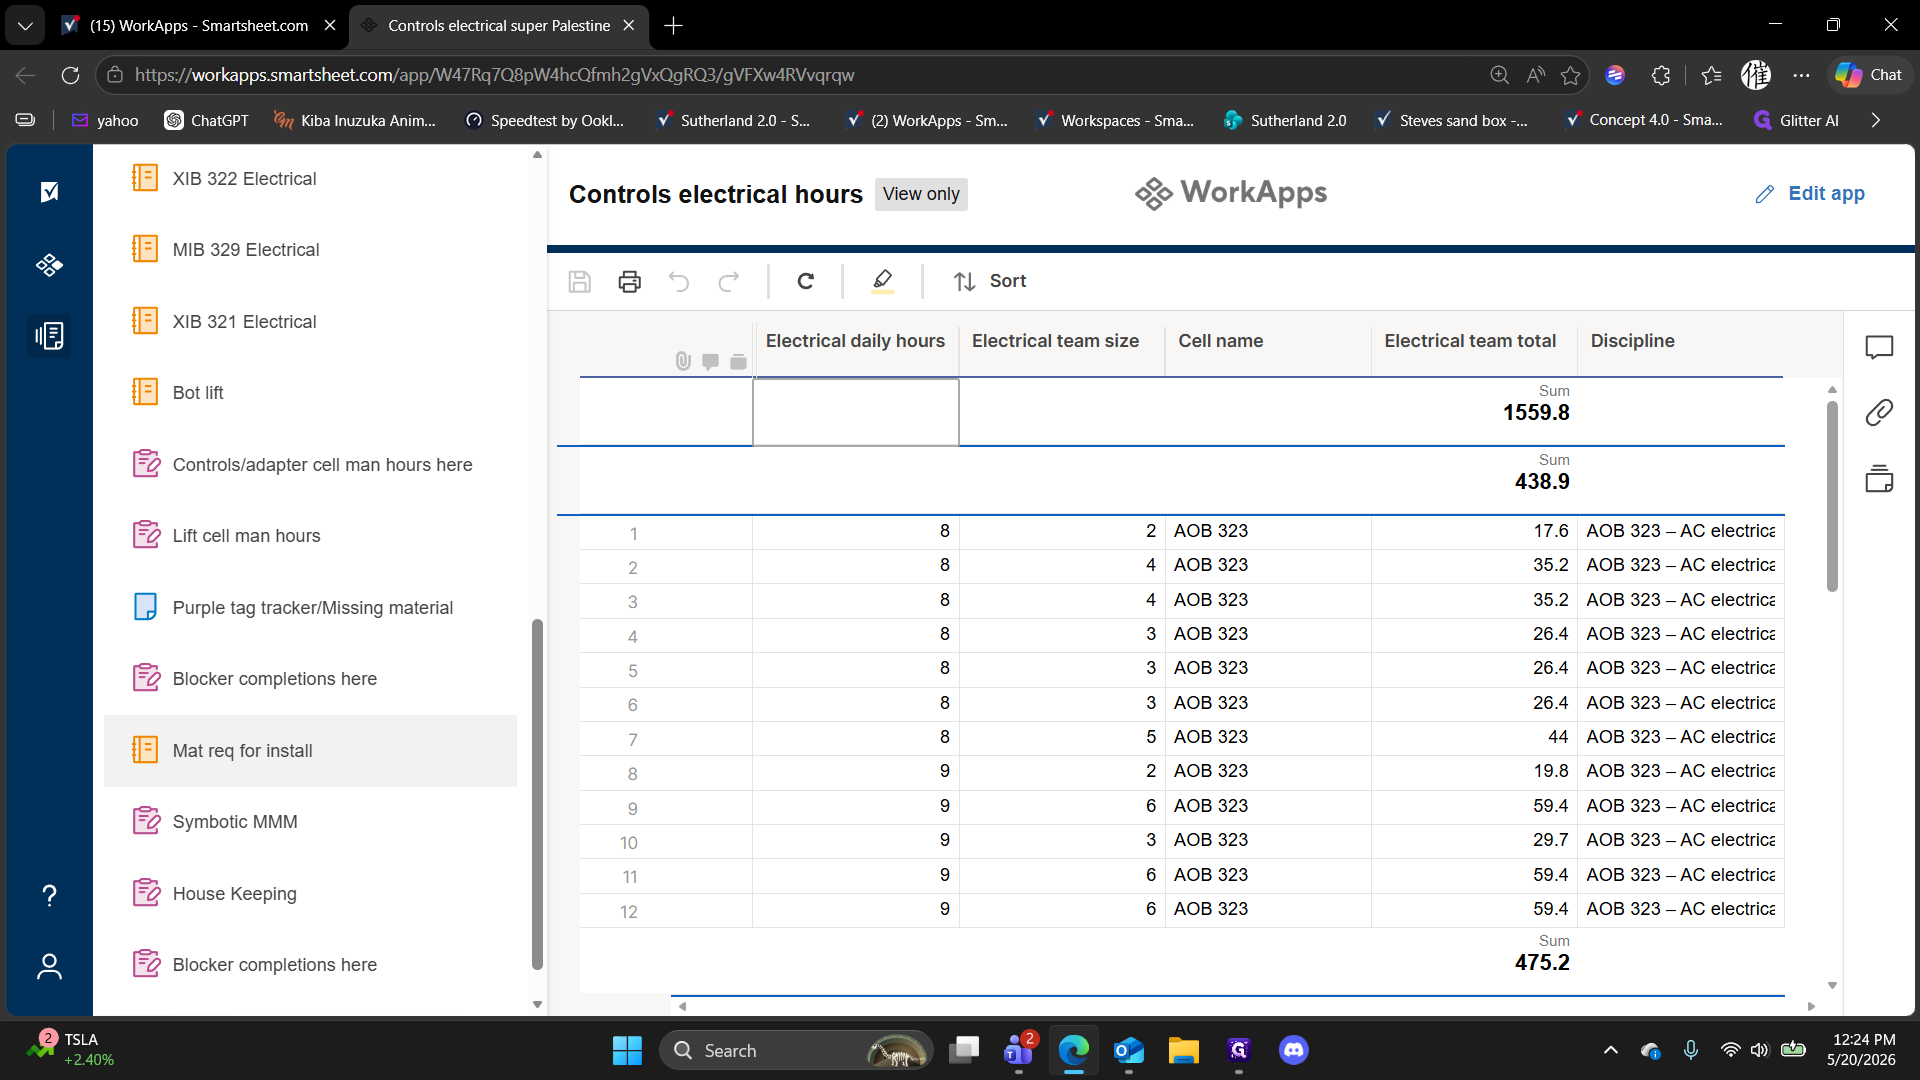This screenshot has height=1080, width=1920.
Task: Select the app pages icon in left rail
Action: 49,336
